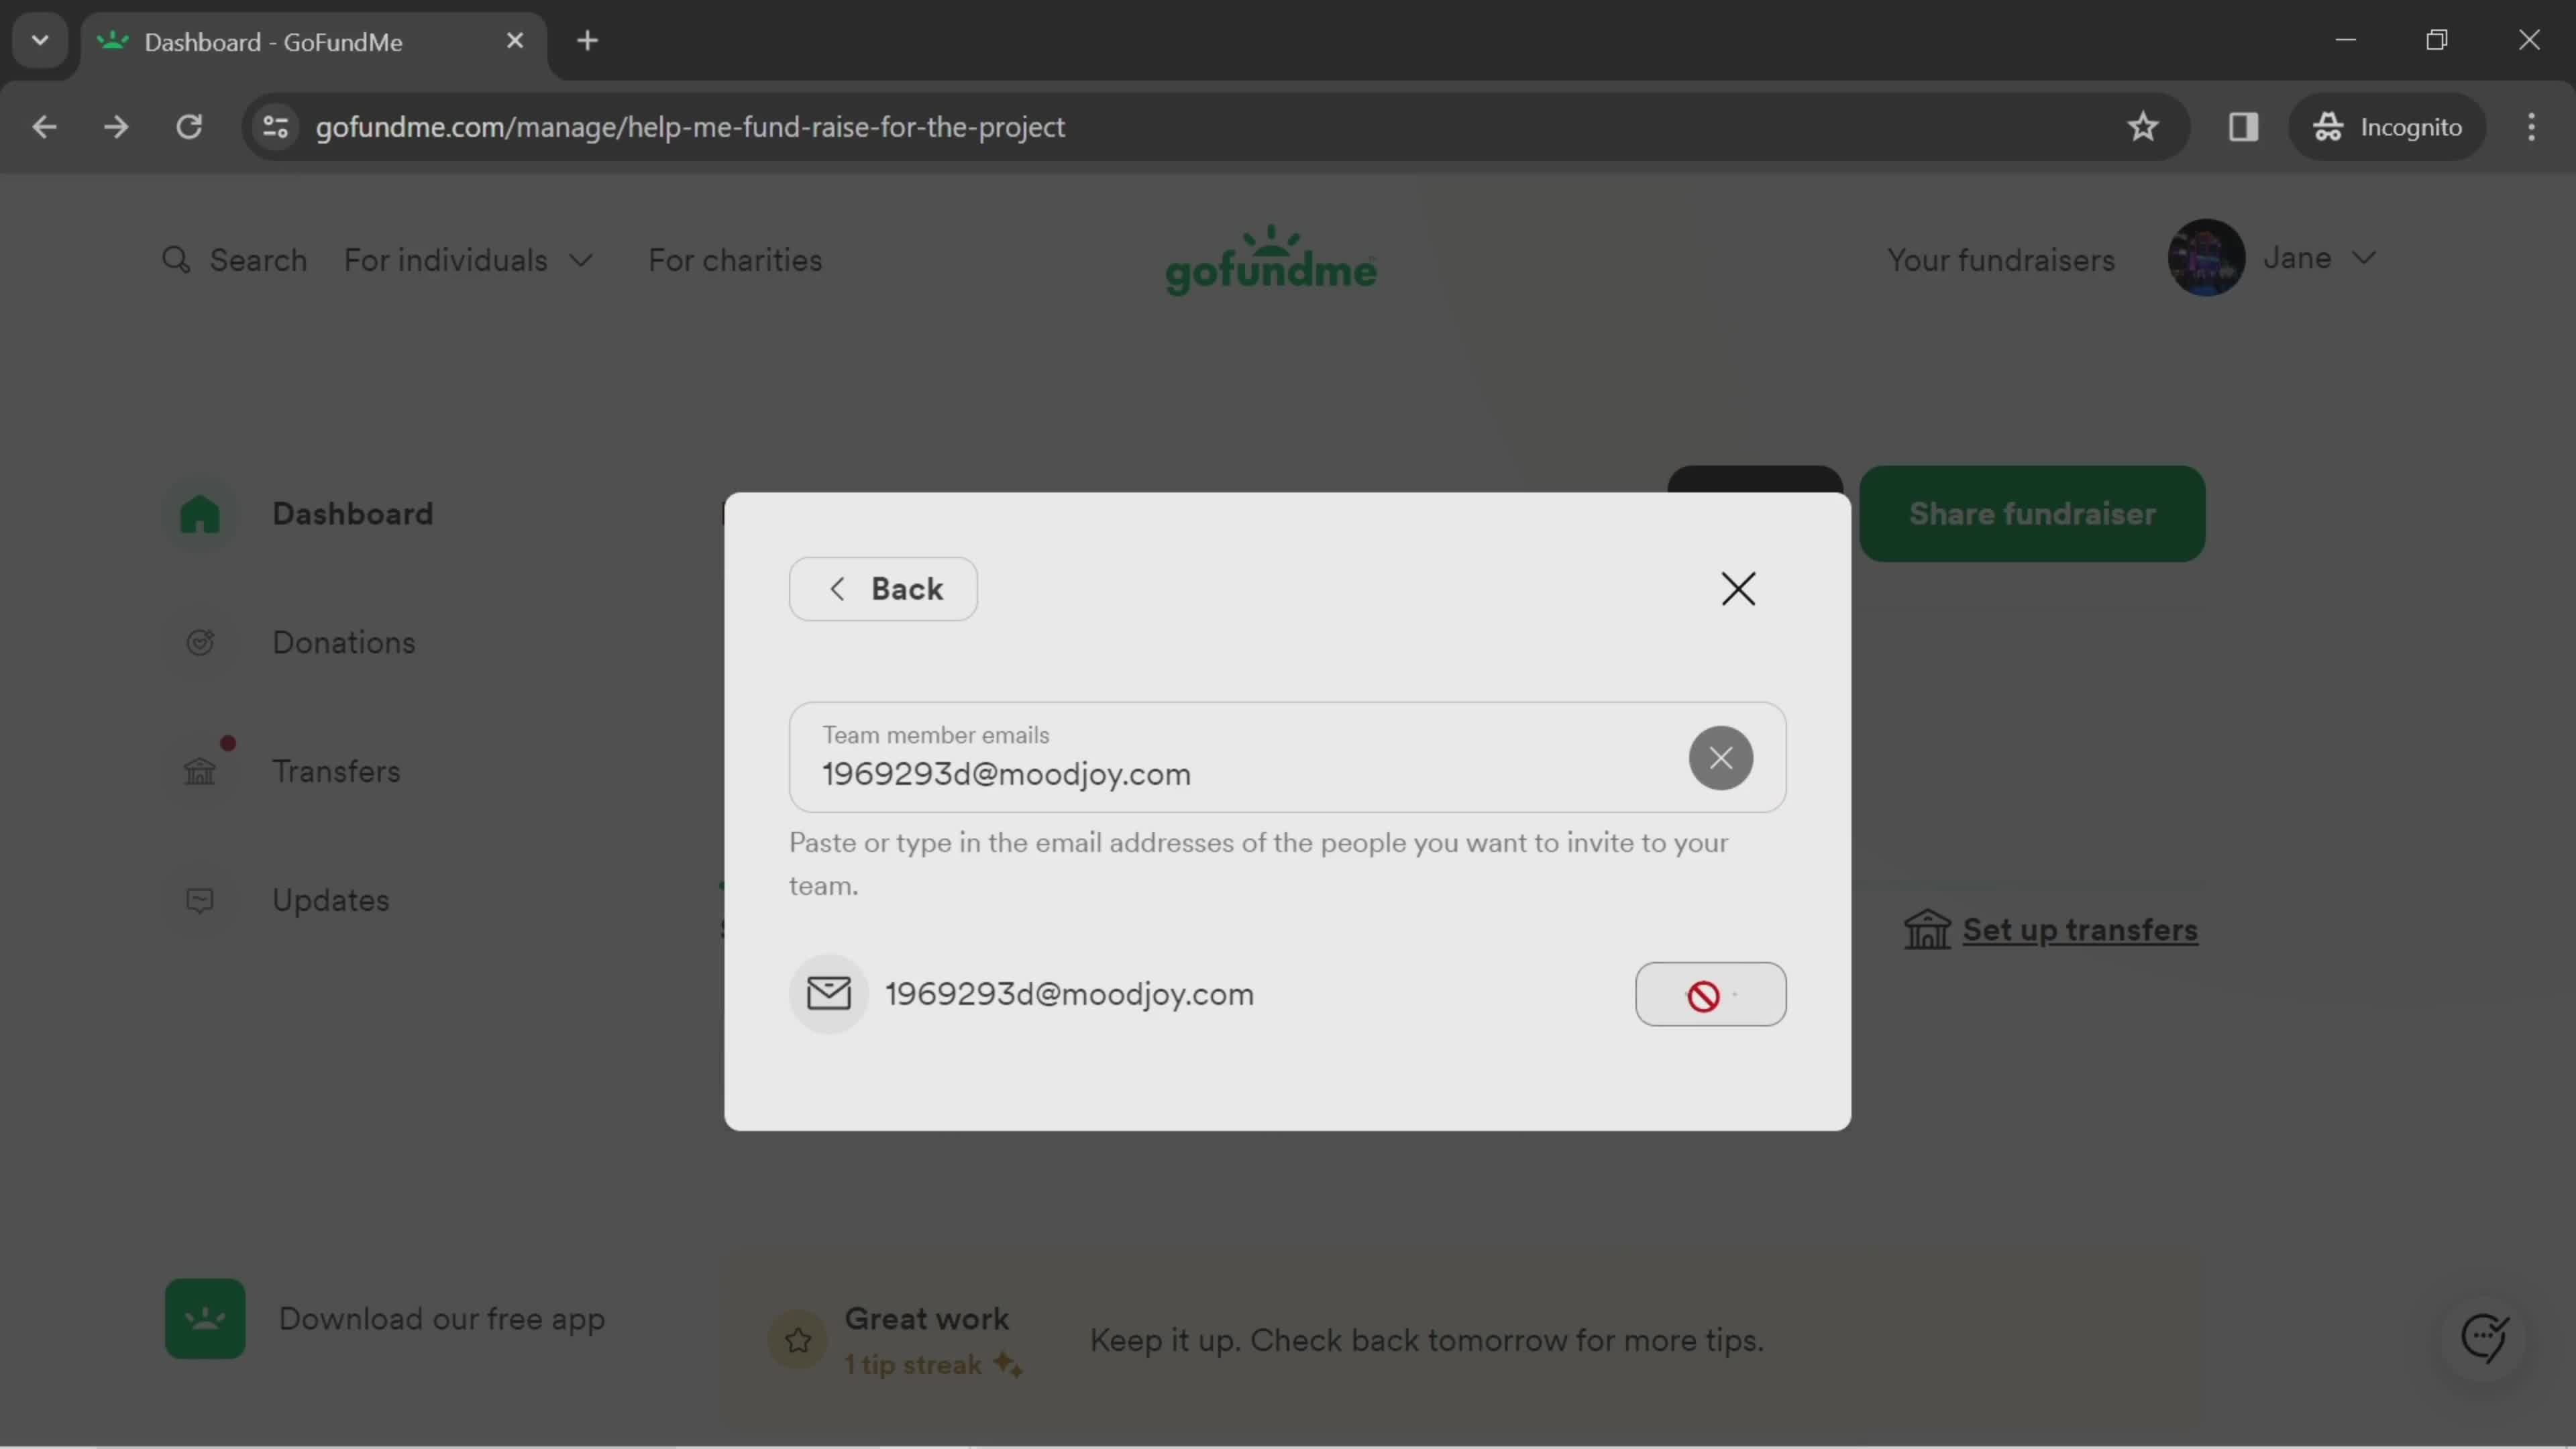Click the GoFundMe logo icon
The height and width of the screenshot is (1449, 2576).
(1271, 260)
